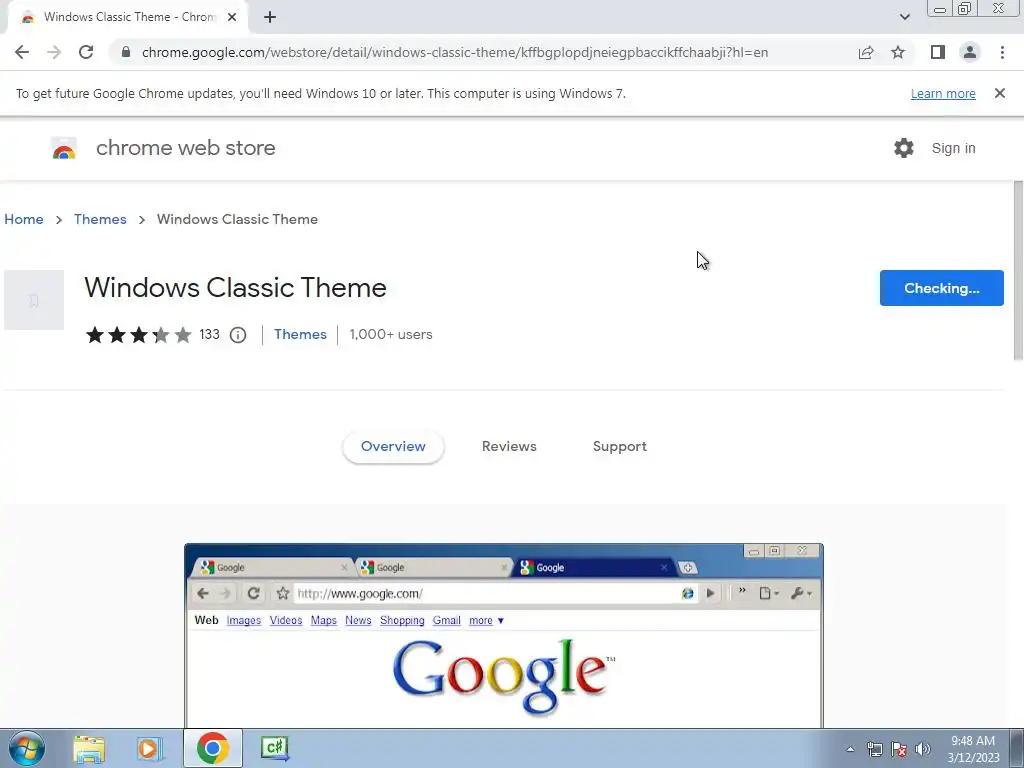Click the 1,000+ users text
The width and height of the screenshot is (1024, 768).
tap(391, 334)
